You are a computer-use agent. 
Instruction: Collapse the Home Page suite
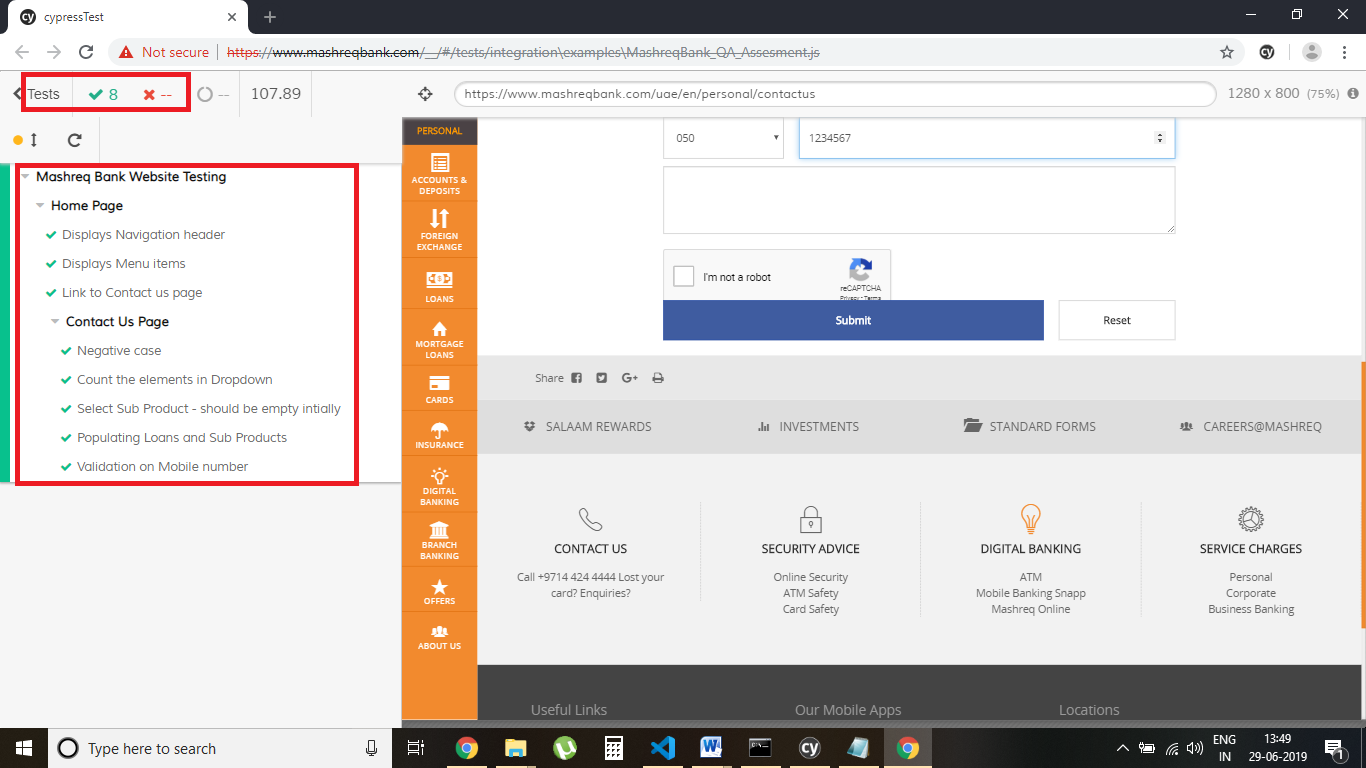tap(40, 206)
